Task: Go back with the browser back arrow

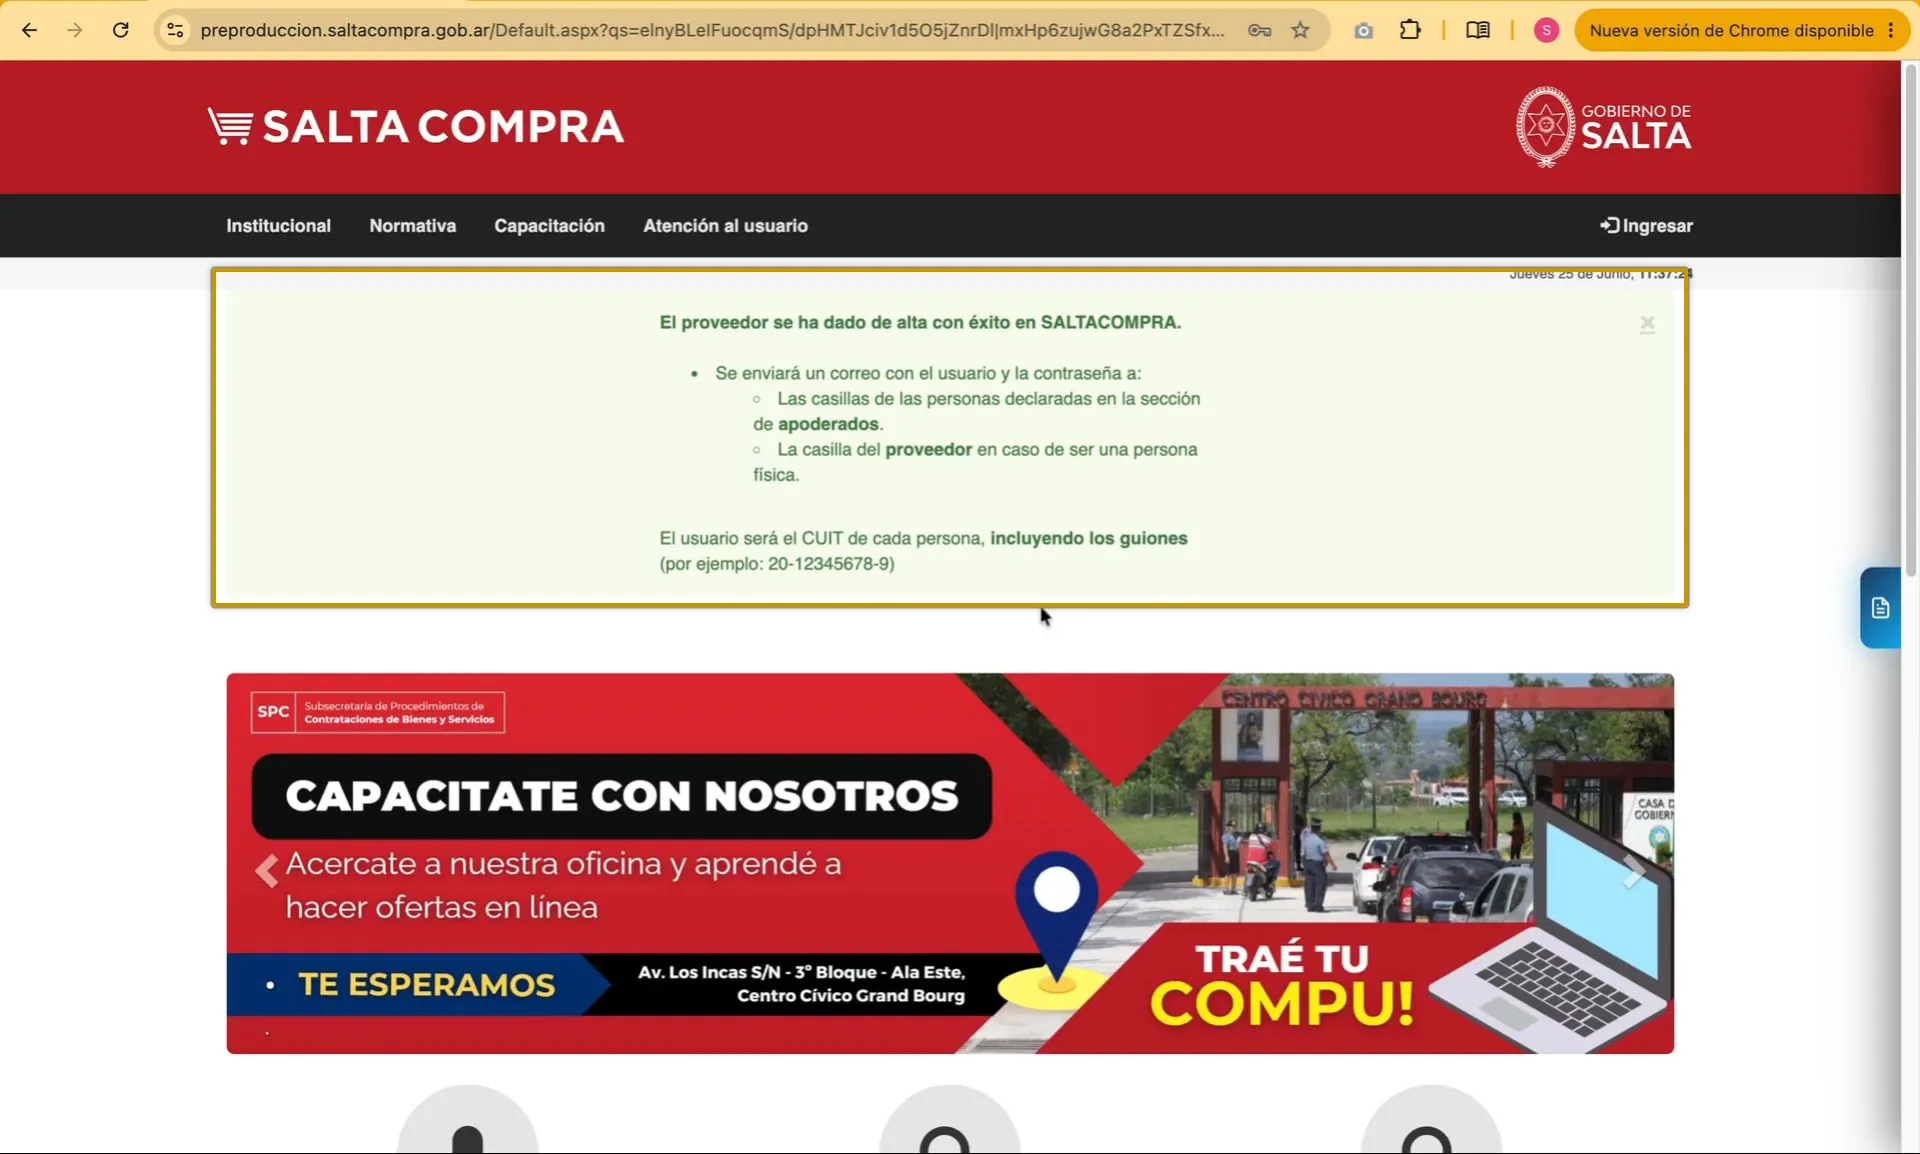Action: pyautogui.click(x=29, y=30)
